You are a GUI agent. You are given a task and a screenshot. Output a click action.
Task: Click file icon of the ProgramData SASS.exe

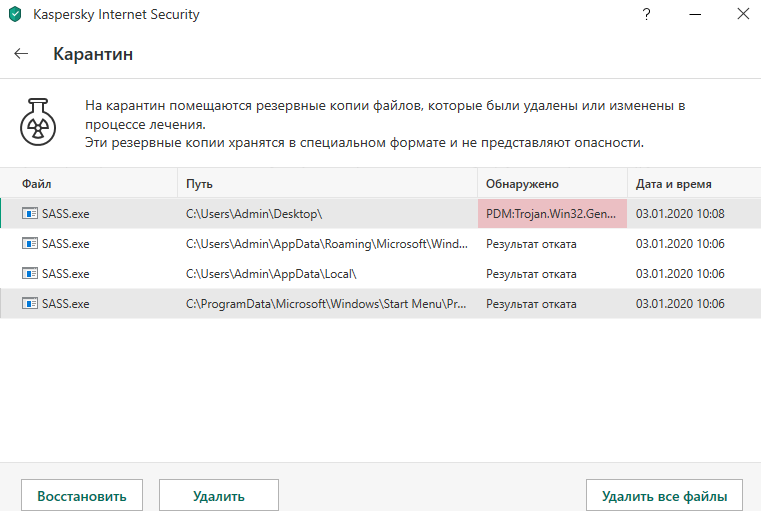point(30,304)
